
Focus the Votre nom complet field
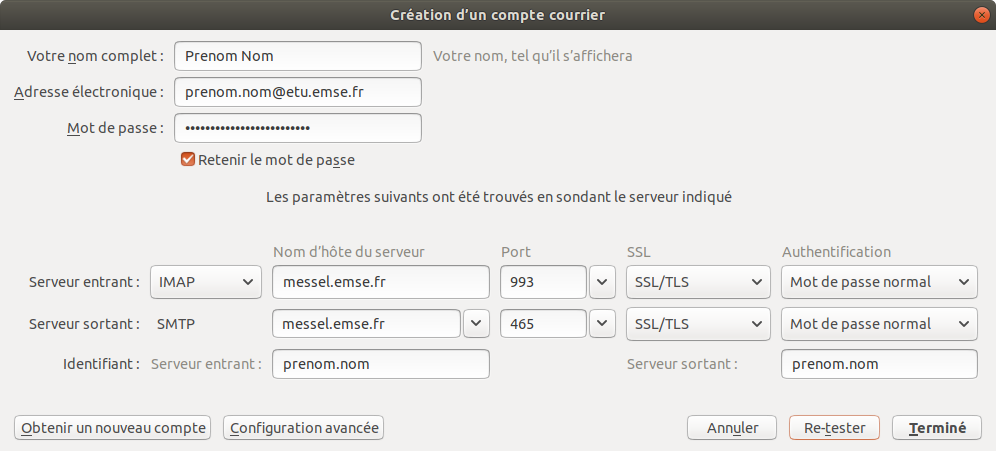(x=297, y=56)
